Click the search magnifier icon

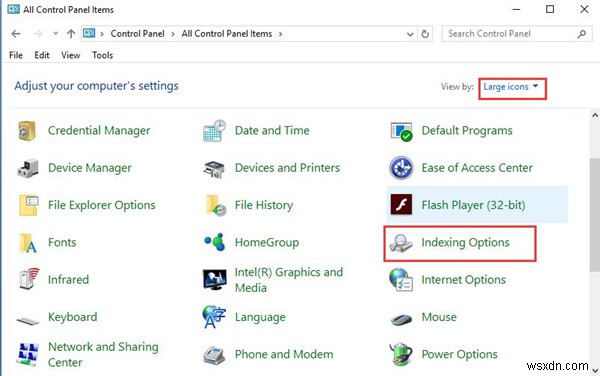click(582, 34)
